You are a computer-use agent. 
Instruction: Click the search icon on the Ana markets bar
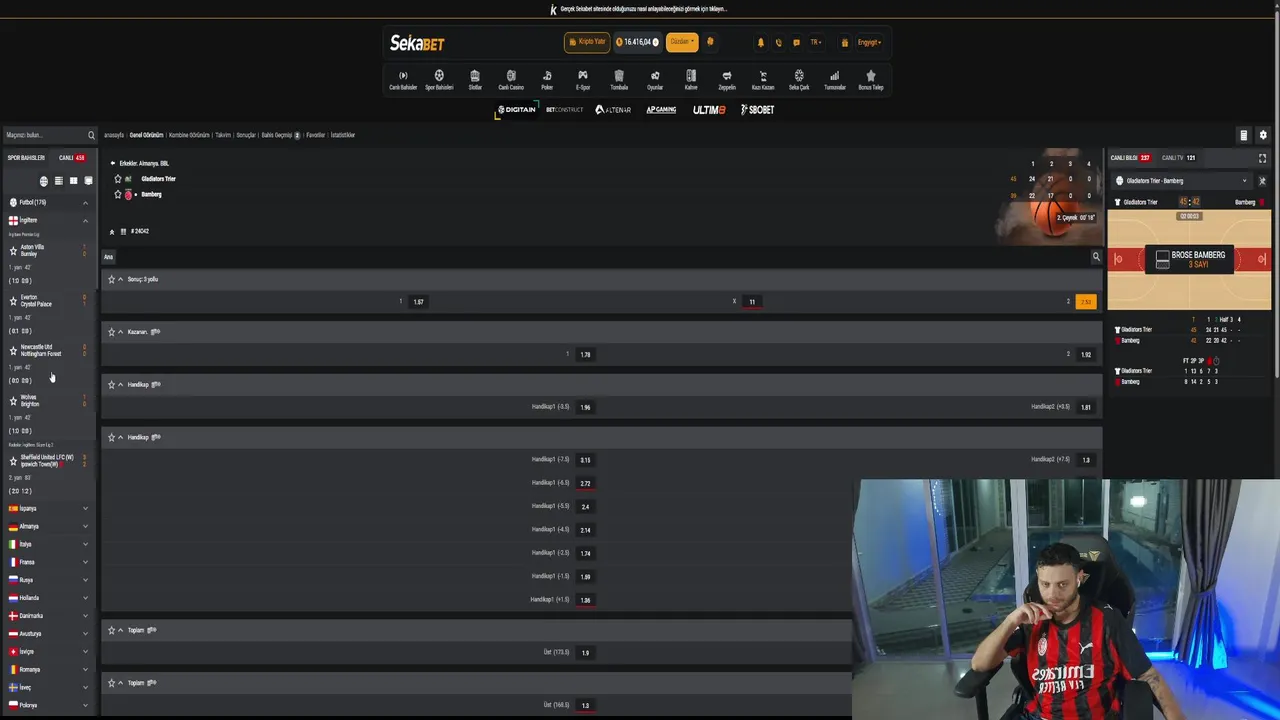(x=1096, y=257)
